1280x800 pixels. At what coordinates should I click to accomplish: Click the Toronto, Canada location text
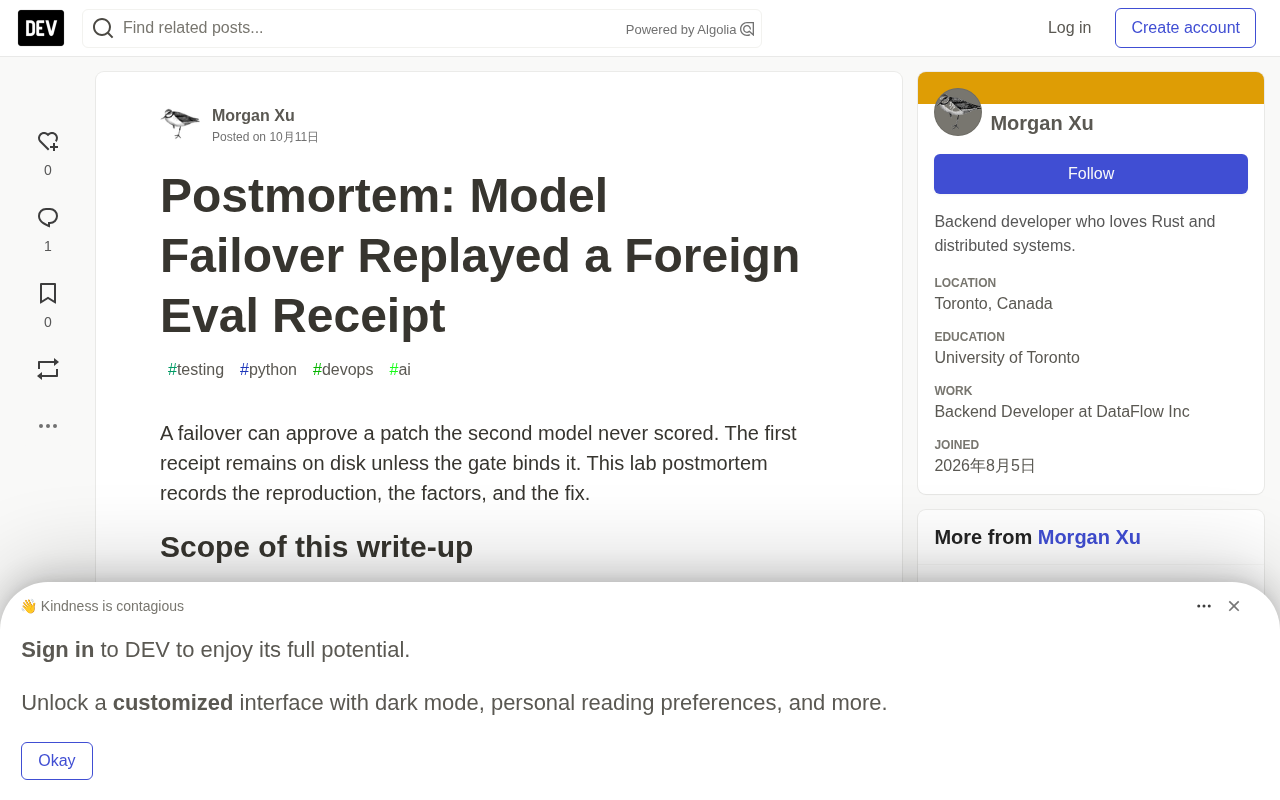(x=993, y=304)
